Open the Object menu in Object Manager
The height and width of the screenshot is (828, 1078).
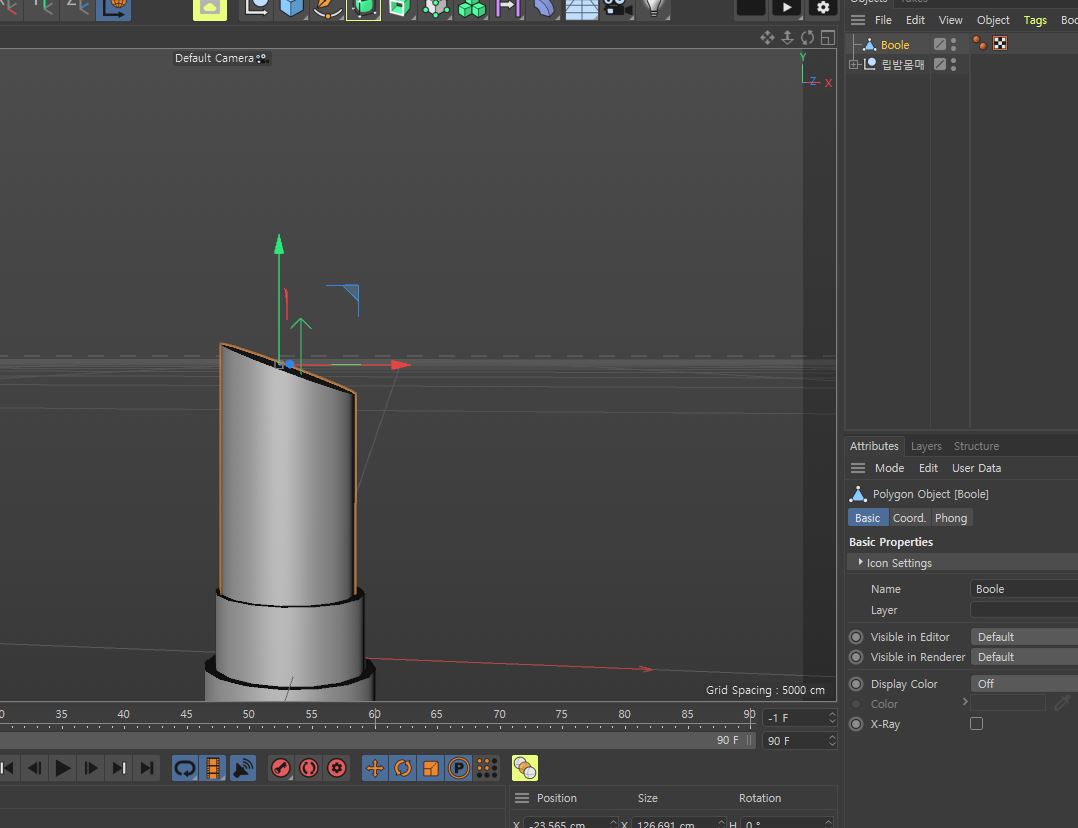tap(993, 20)
